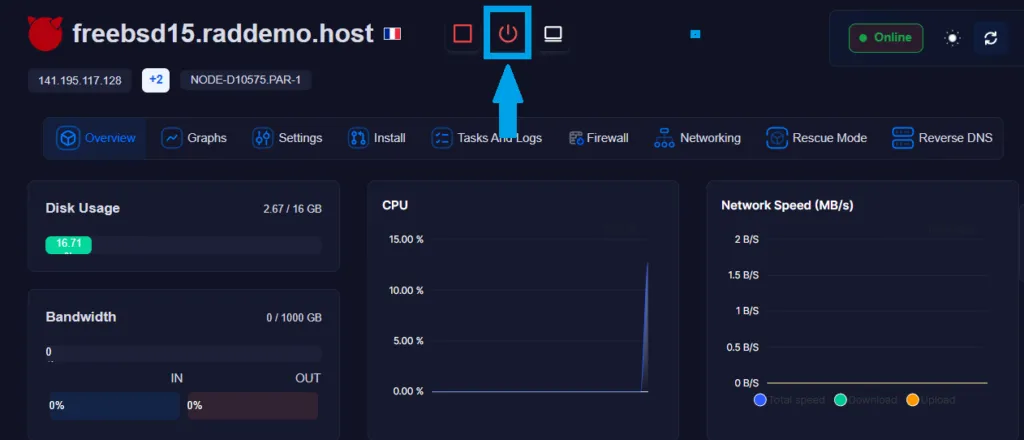The height and width of the screenshot is (440, 1024).
Task: Click the Bandwidth heading
Action: click(81, 317)
